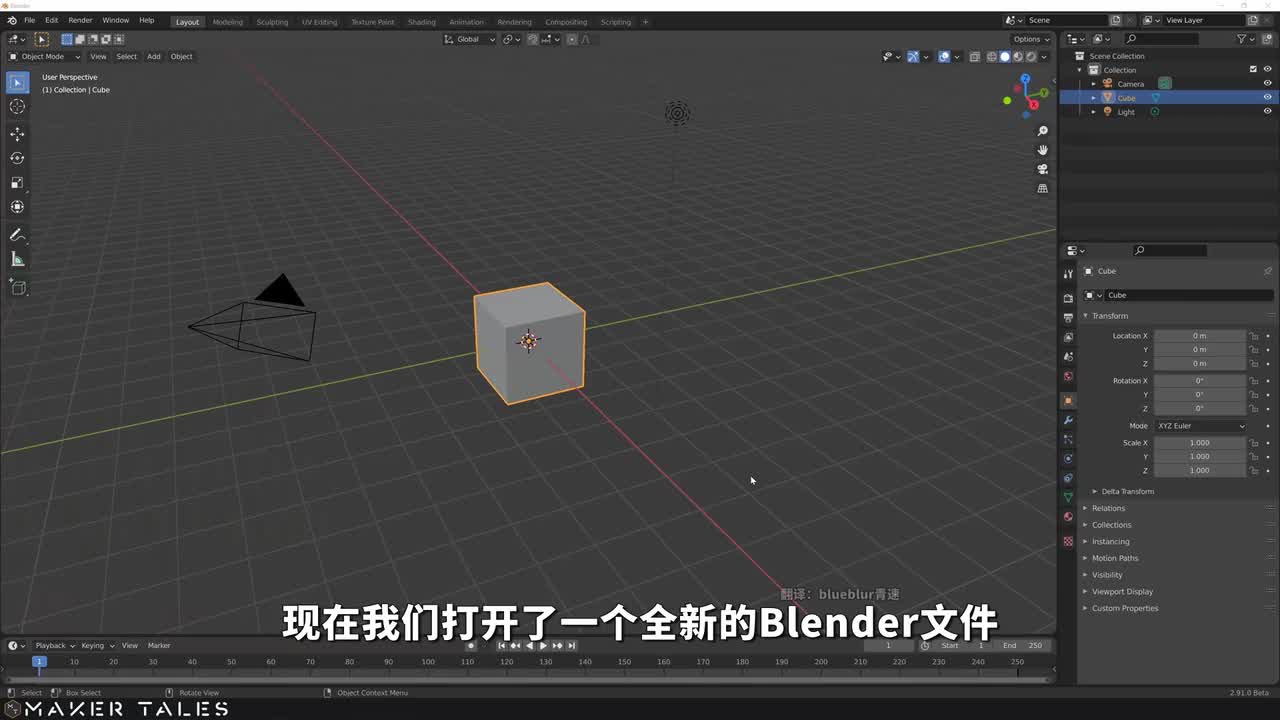The width and height of the screenshot is (1280, 720).
Task: Open the Modifier properties wrench tab
Action: click(x=1068, y=420)
